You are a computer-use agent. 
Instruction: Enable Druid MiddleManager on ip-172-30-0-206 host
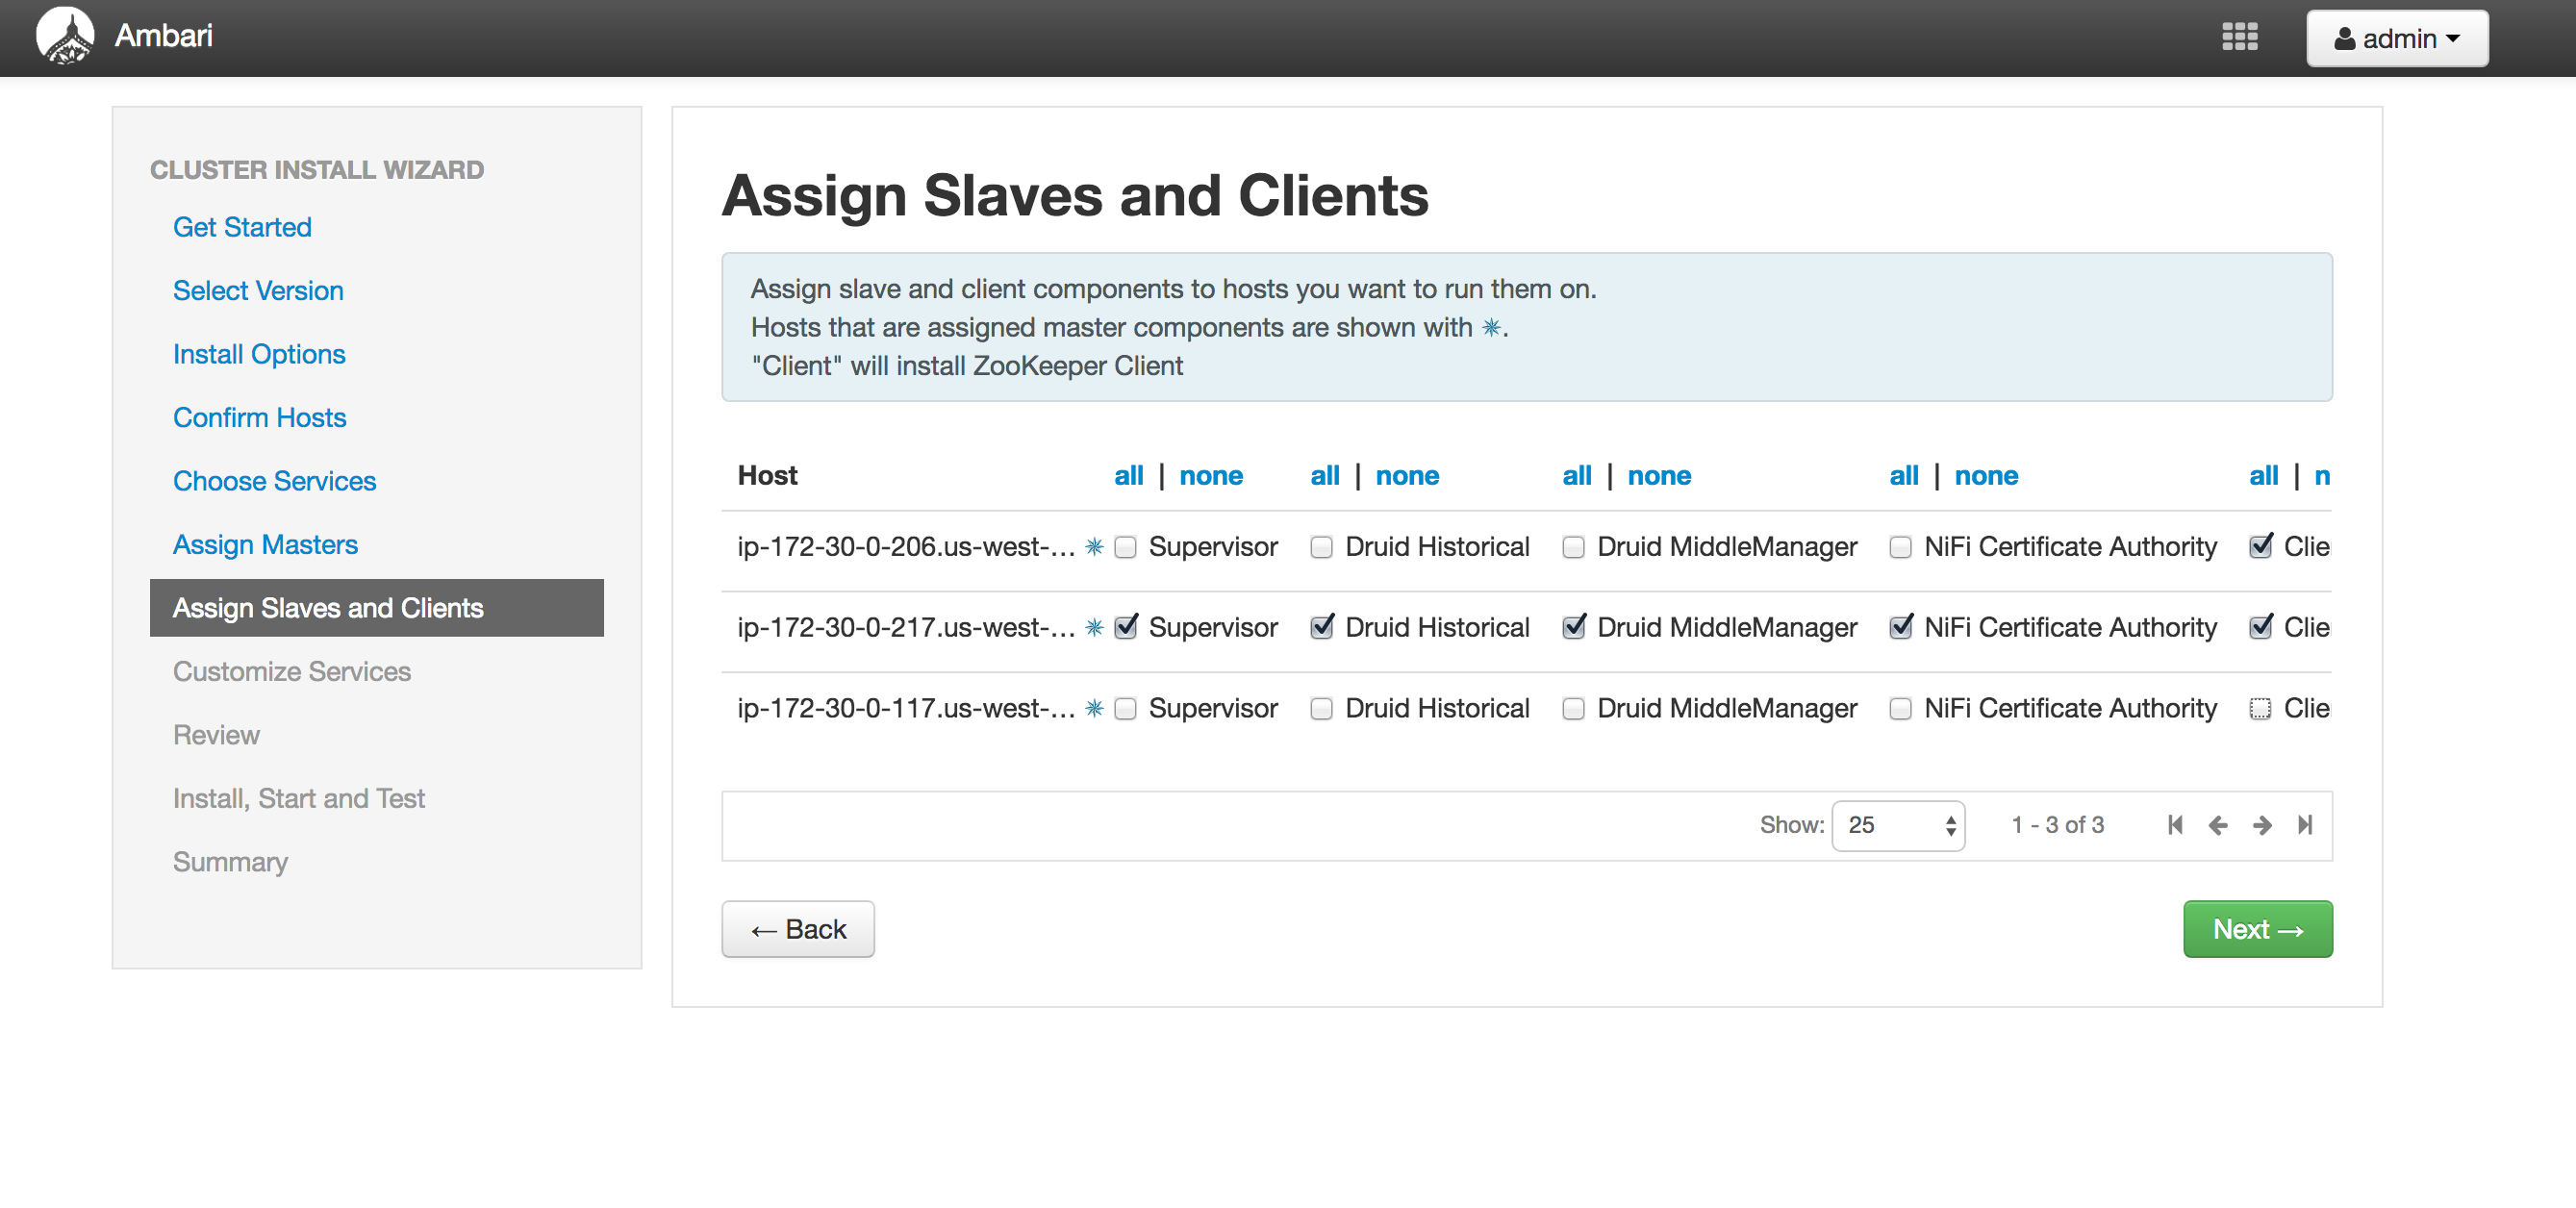(x=1573, y=547)
